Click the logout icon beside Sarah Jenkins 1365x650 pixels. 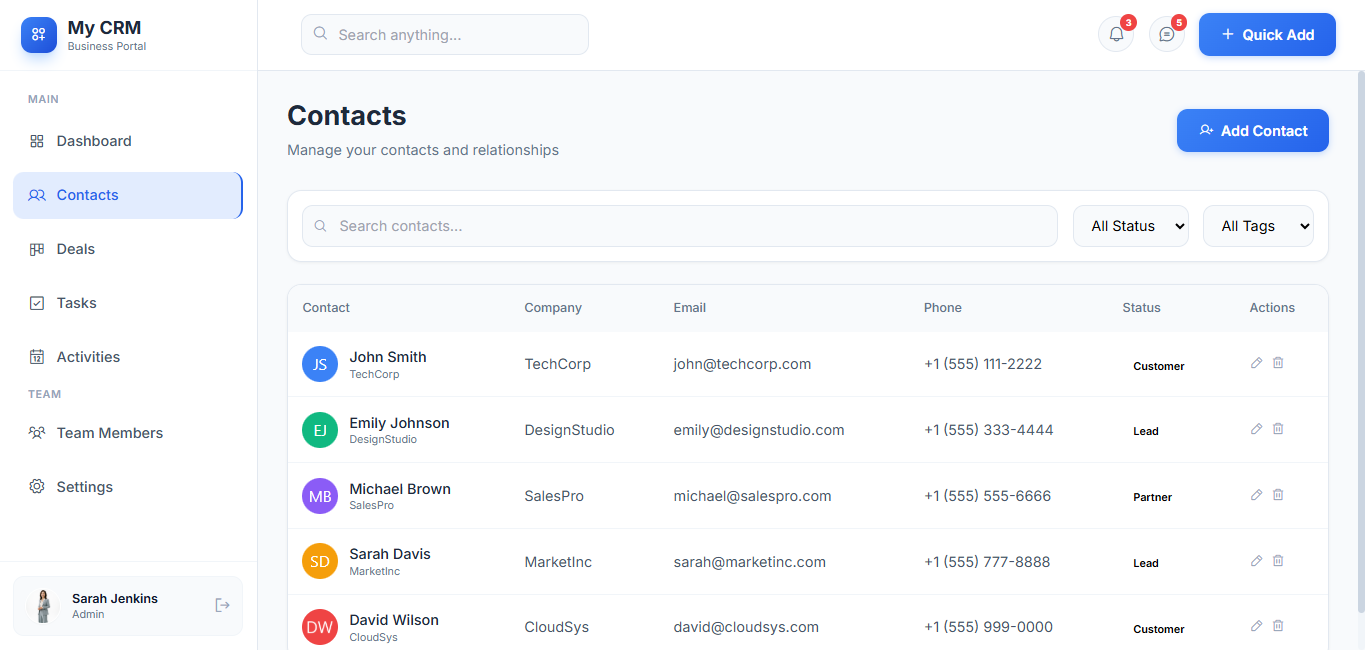coord(222,605)
